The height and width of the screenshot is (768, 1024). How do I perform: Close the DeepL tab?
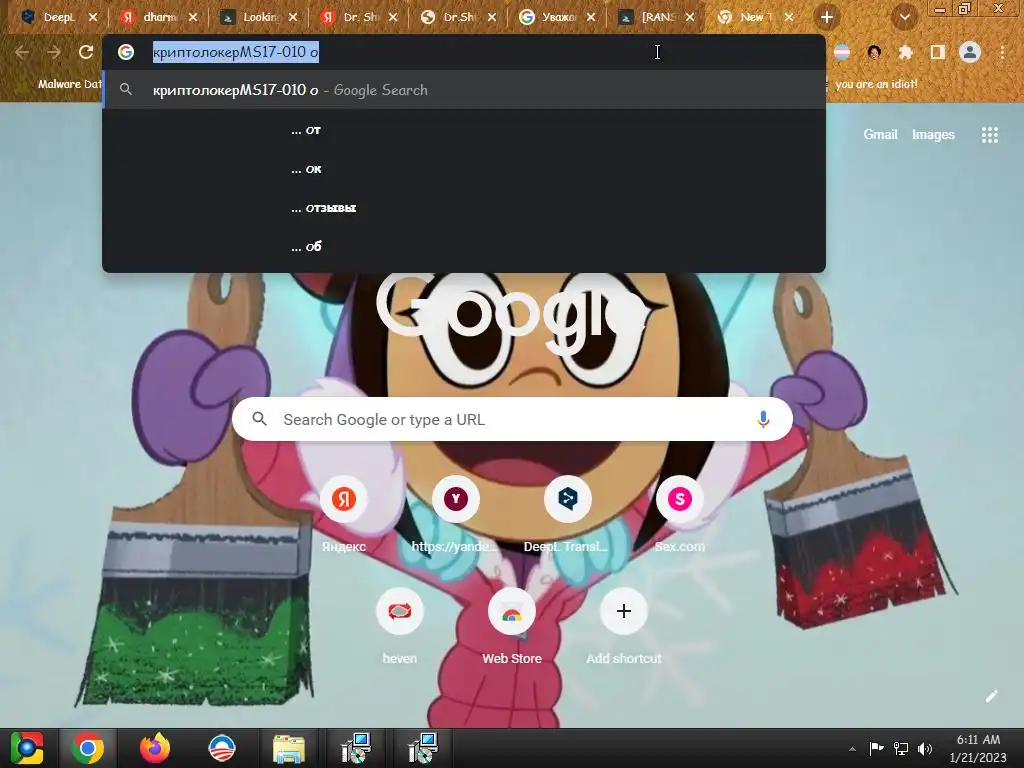point(93,18)
